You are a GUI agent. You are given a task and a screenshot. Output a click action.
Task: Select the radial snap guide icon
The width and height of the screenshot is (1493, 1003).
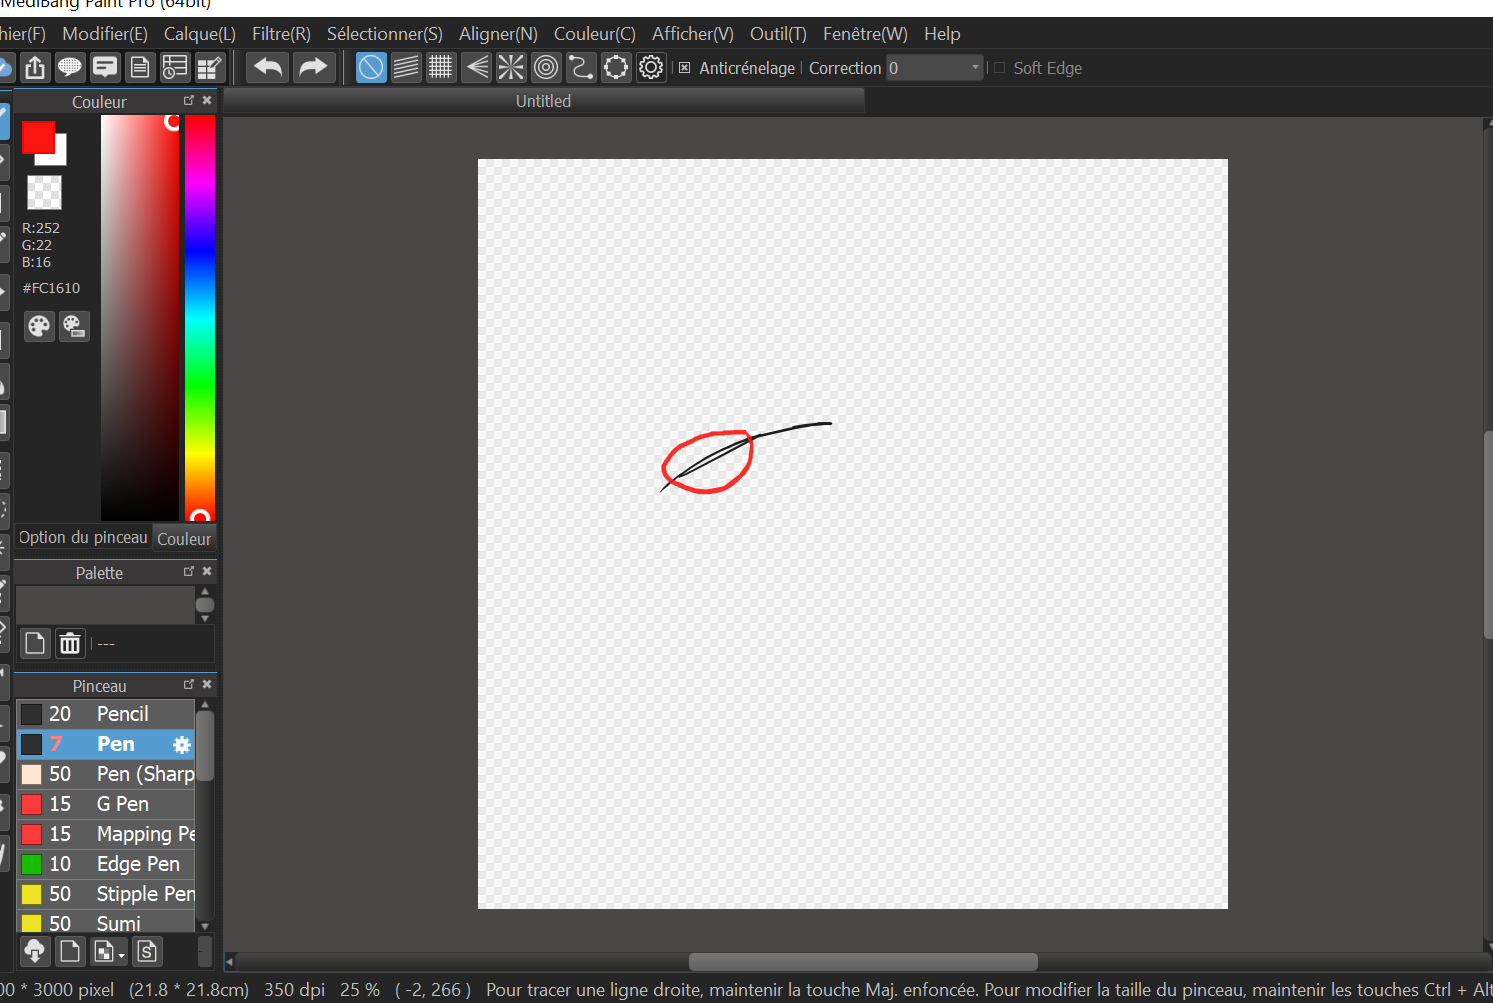click(x=511, y=68)
